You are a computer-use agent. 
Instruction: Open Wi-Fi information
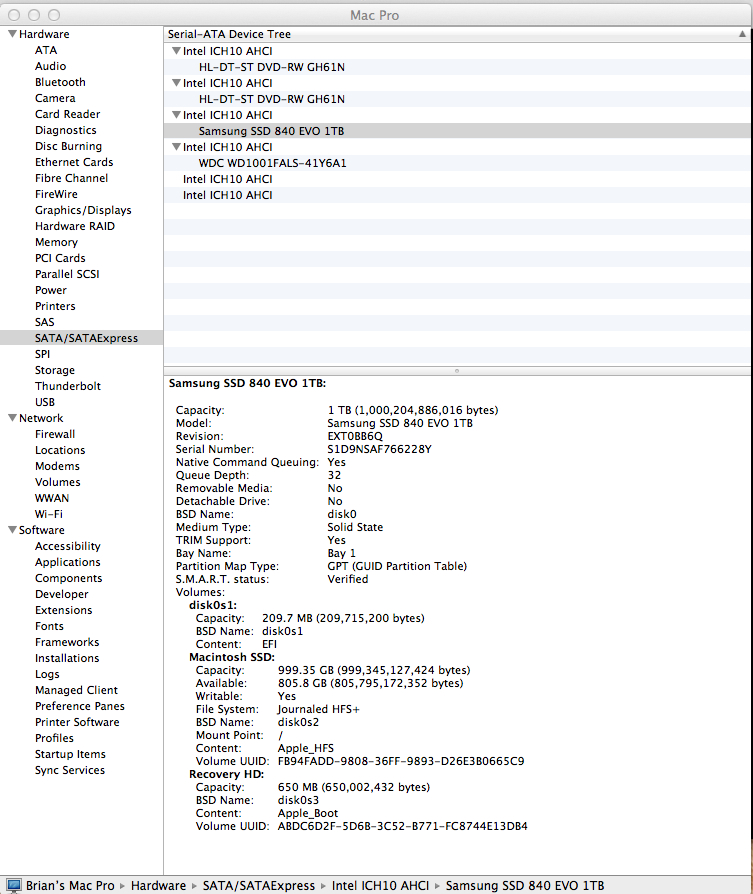(x=48, y=514)
